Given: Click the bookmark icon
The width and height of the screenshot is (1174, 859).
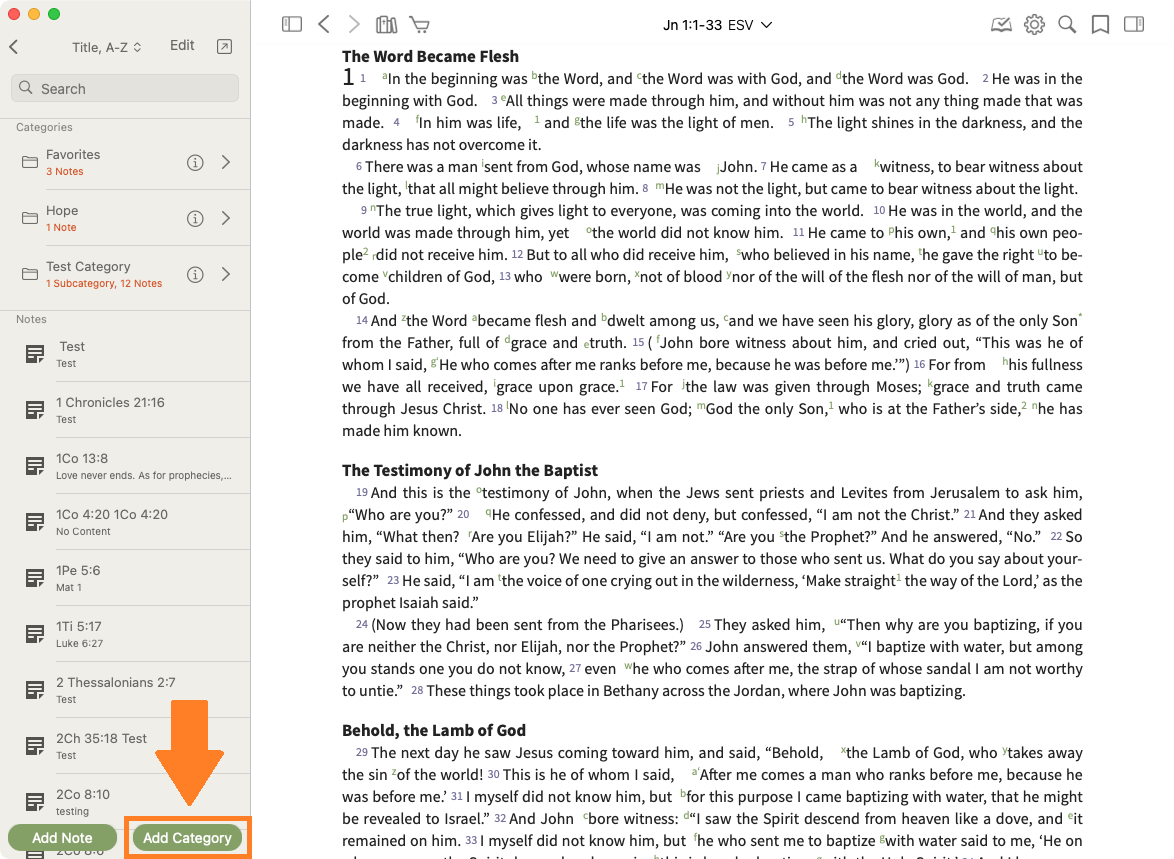Looking at the screenshot, I should click(1100, 25).
